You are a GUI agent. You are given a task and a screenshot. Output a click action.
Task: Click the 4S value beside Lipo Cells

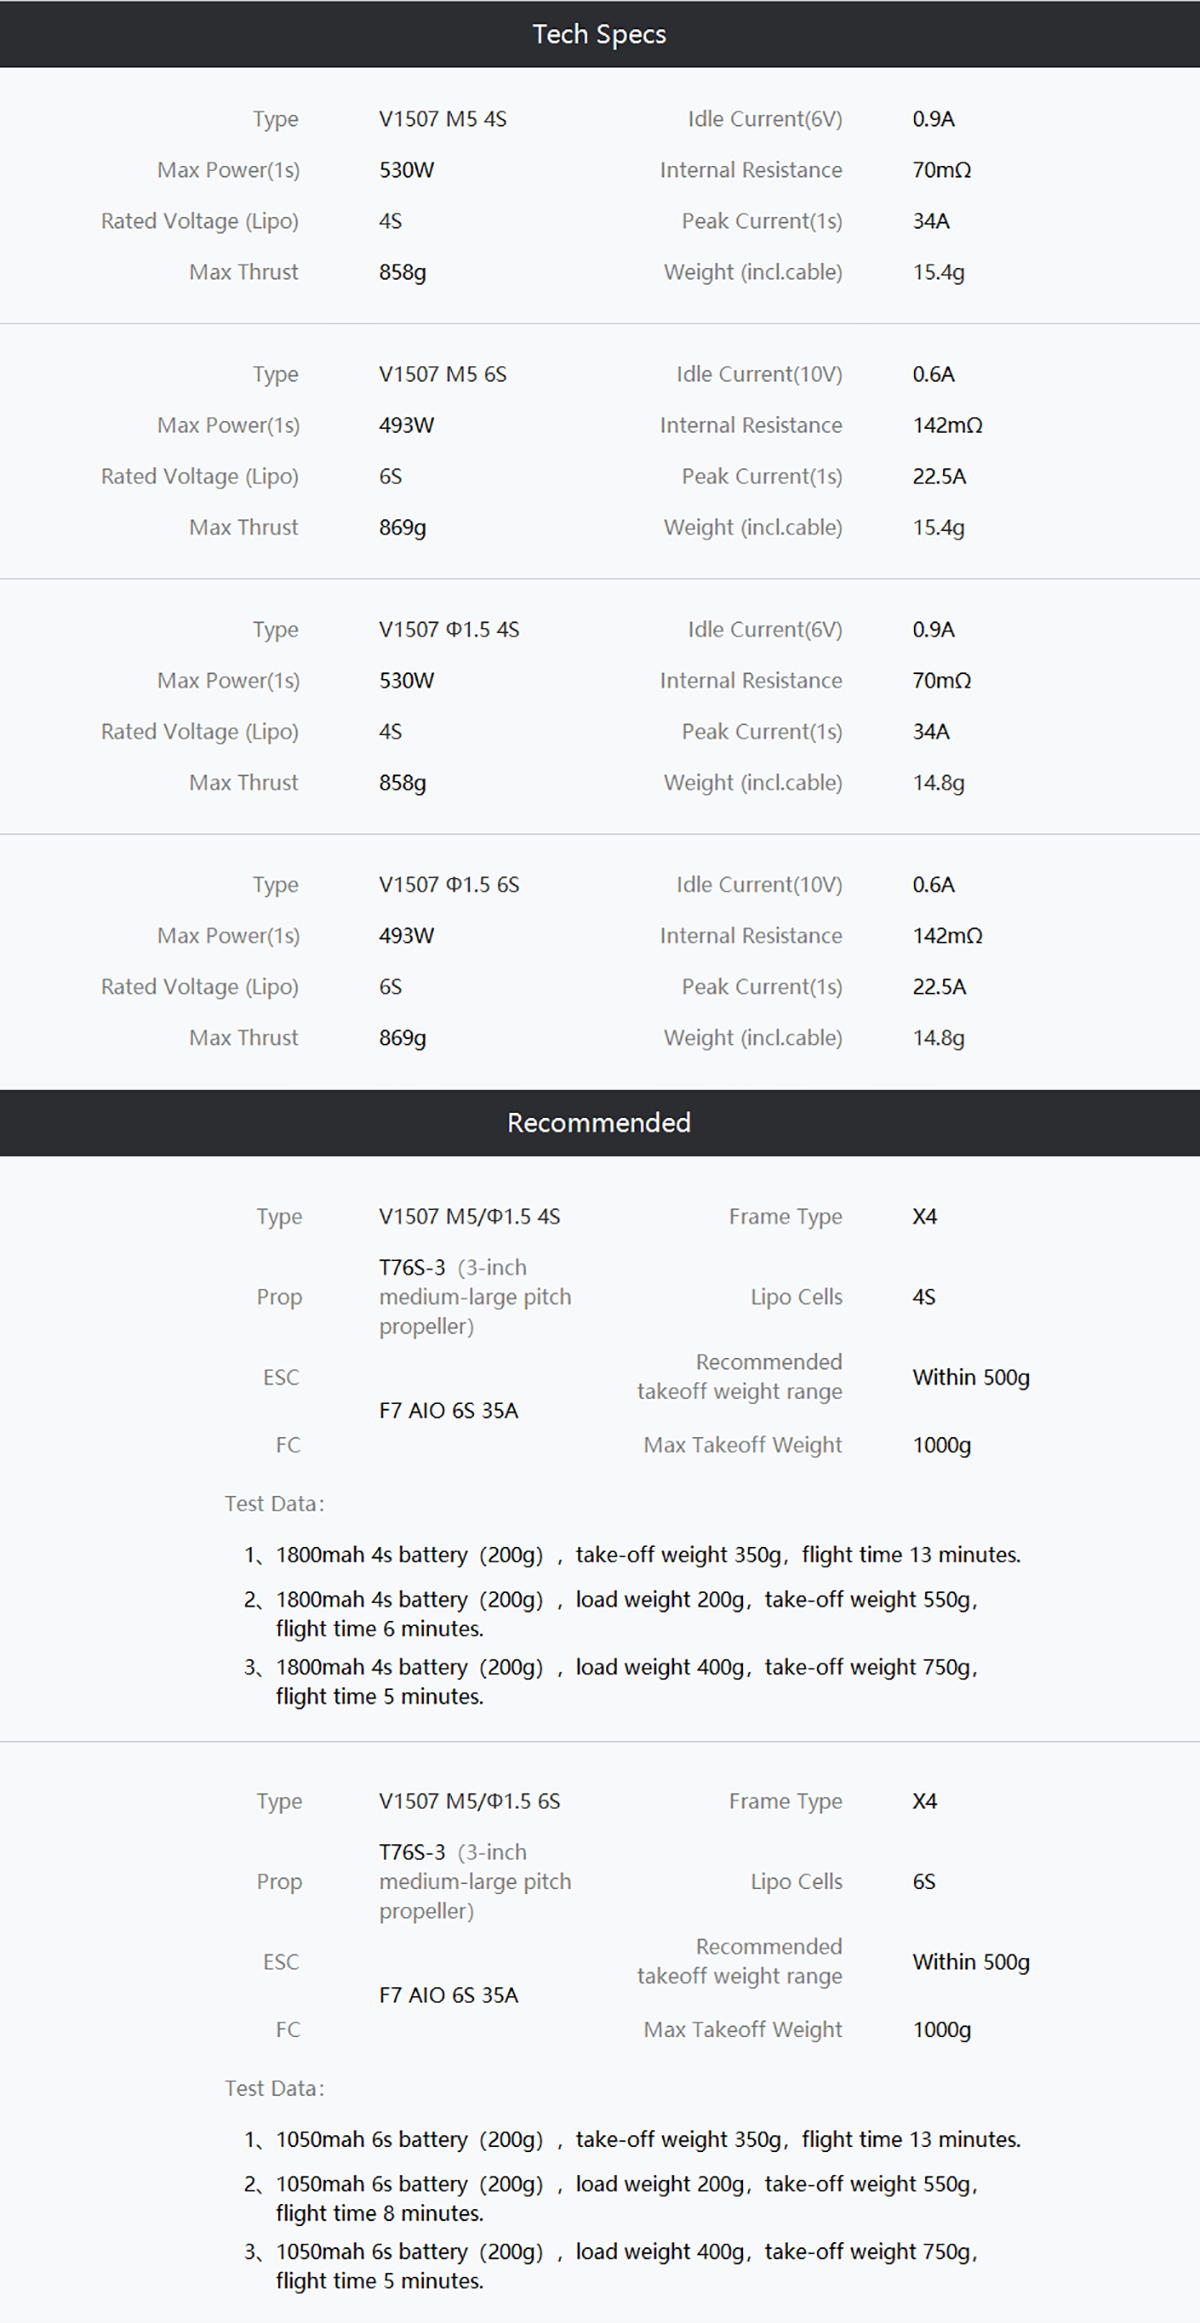[924, 1297]
